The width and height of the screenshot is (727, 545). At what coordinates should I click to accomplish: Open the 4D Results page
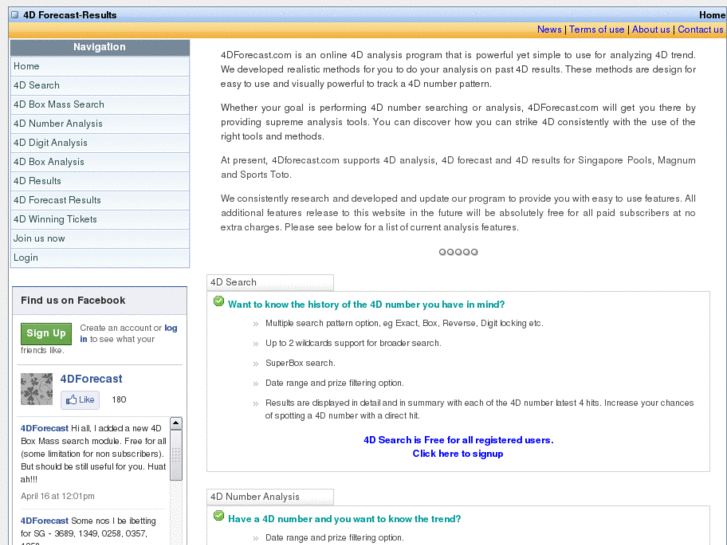click(x=38, y=181)
